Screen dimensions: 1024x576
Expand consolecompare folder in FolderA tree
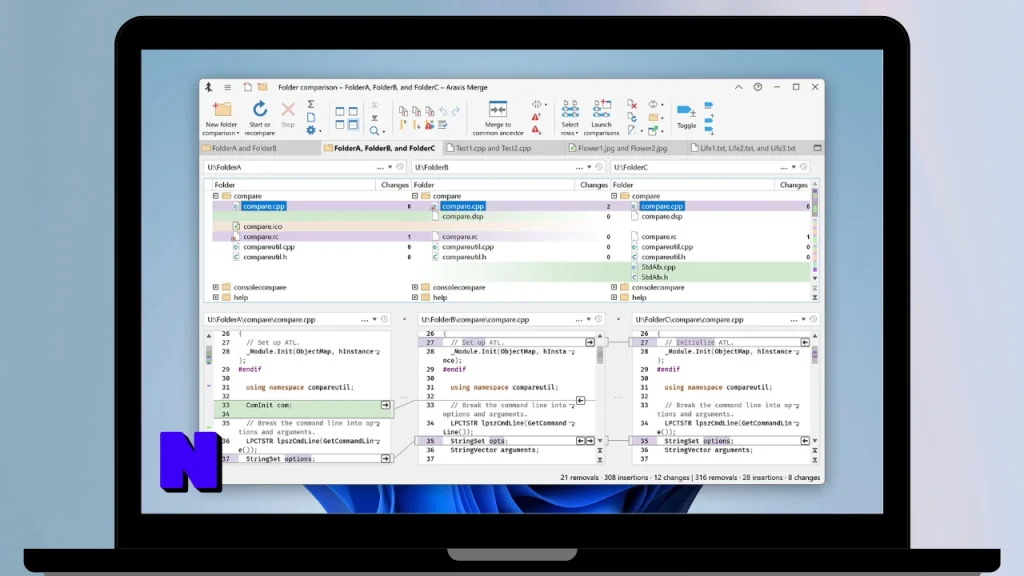click(216, 287)
